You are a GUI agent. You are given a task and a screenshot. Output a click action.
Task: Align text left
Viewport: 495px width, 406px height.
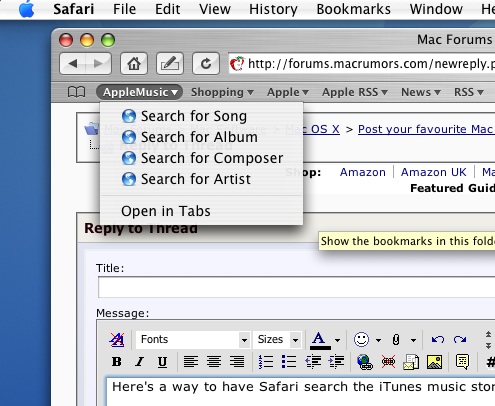[191, 362]
